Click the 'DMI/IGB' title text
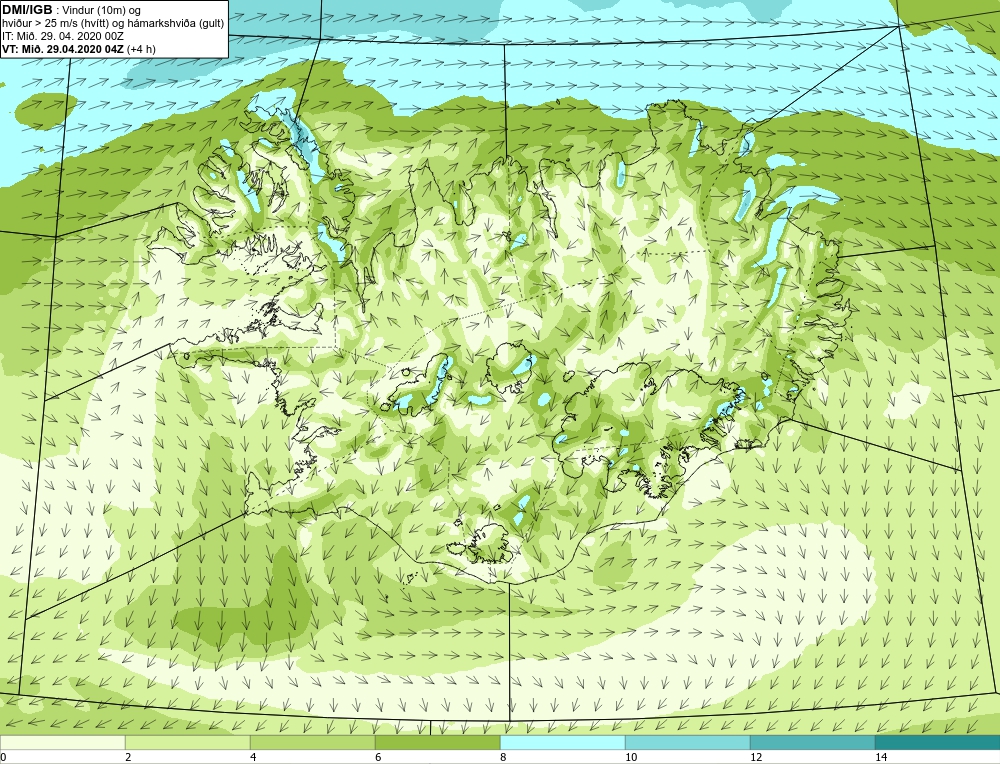1000x764 pixels. 27,10
